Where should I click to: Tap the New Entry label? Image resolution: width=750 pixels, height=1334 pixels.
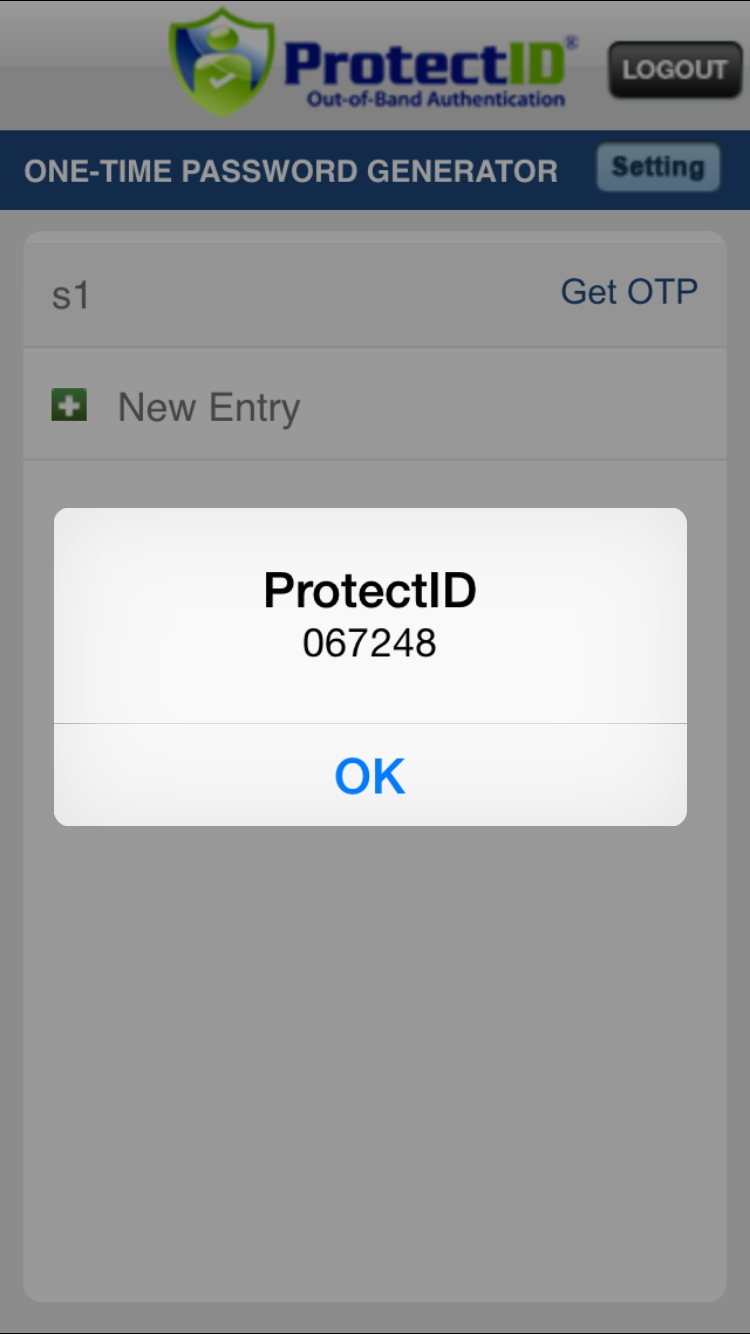pos(209,408)
